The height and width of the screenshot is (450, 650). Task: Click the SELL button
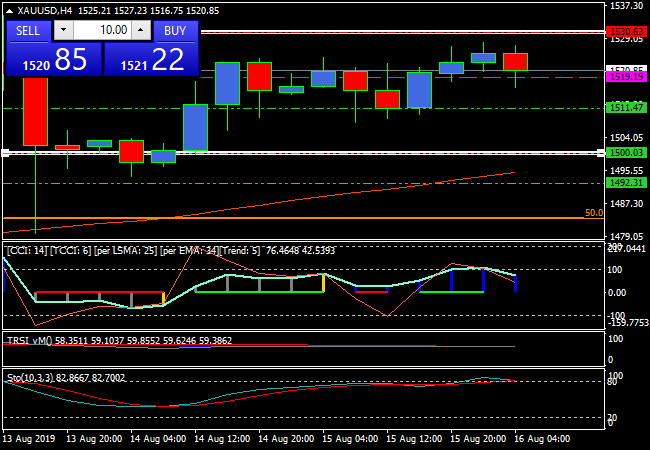pyautogui.click(x=28, y=30)
